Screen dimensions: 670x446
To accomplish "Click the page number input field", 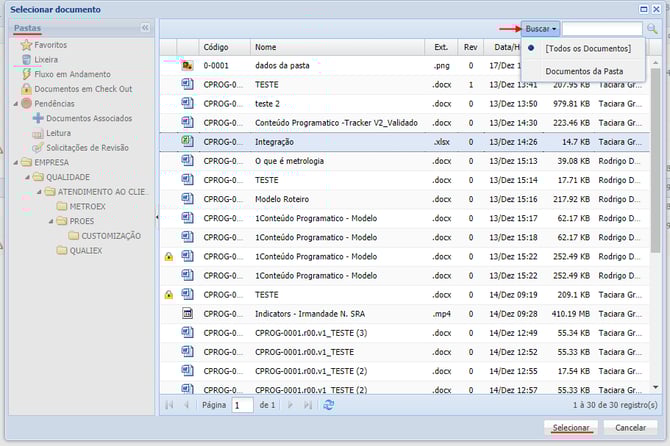I will tap(242, 405).
